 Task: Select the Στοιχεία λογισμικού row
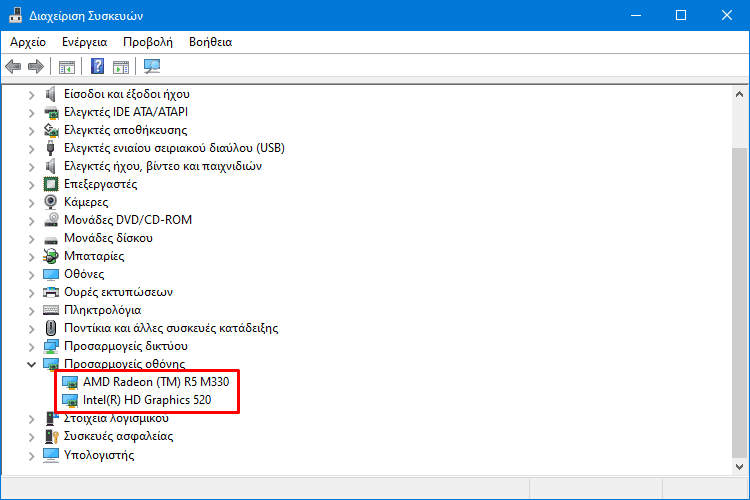point(116,418)
